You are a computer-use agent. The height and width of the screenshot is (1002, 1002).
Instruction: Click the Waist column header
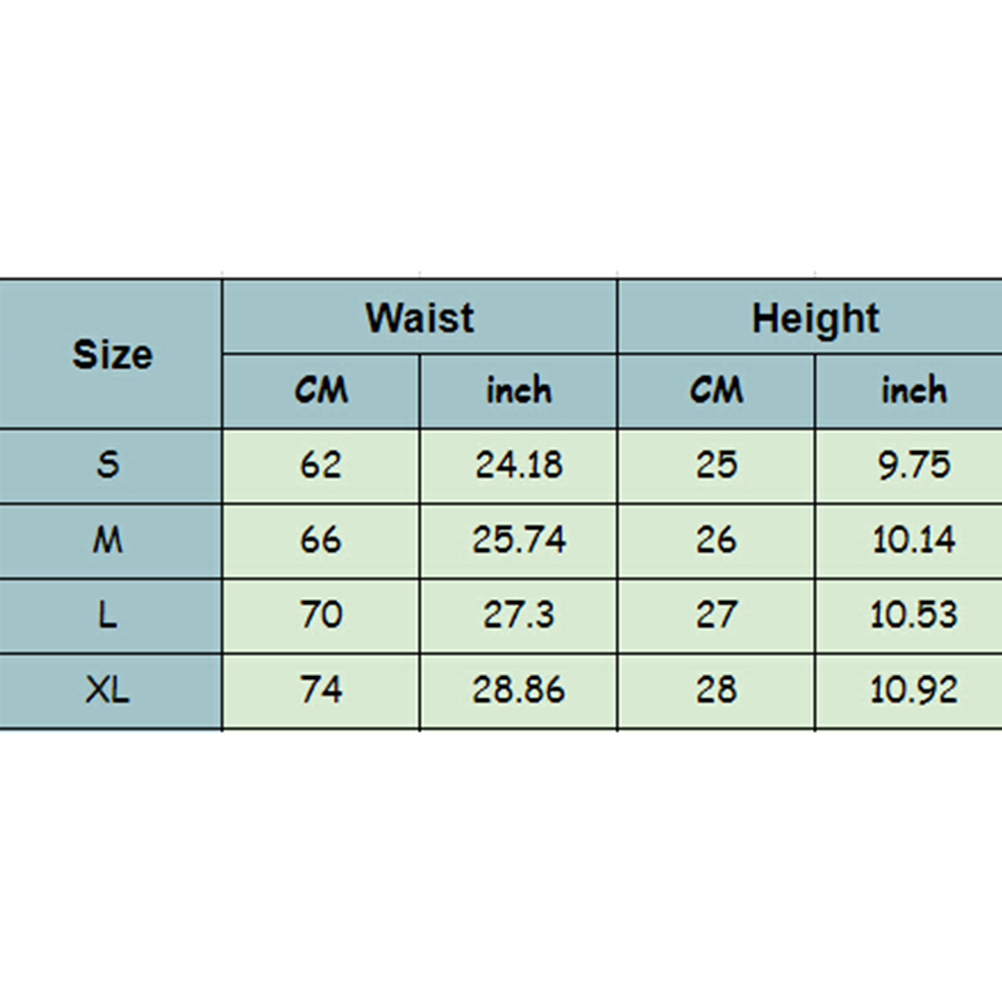pos(420,317)
